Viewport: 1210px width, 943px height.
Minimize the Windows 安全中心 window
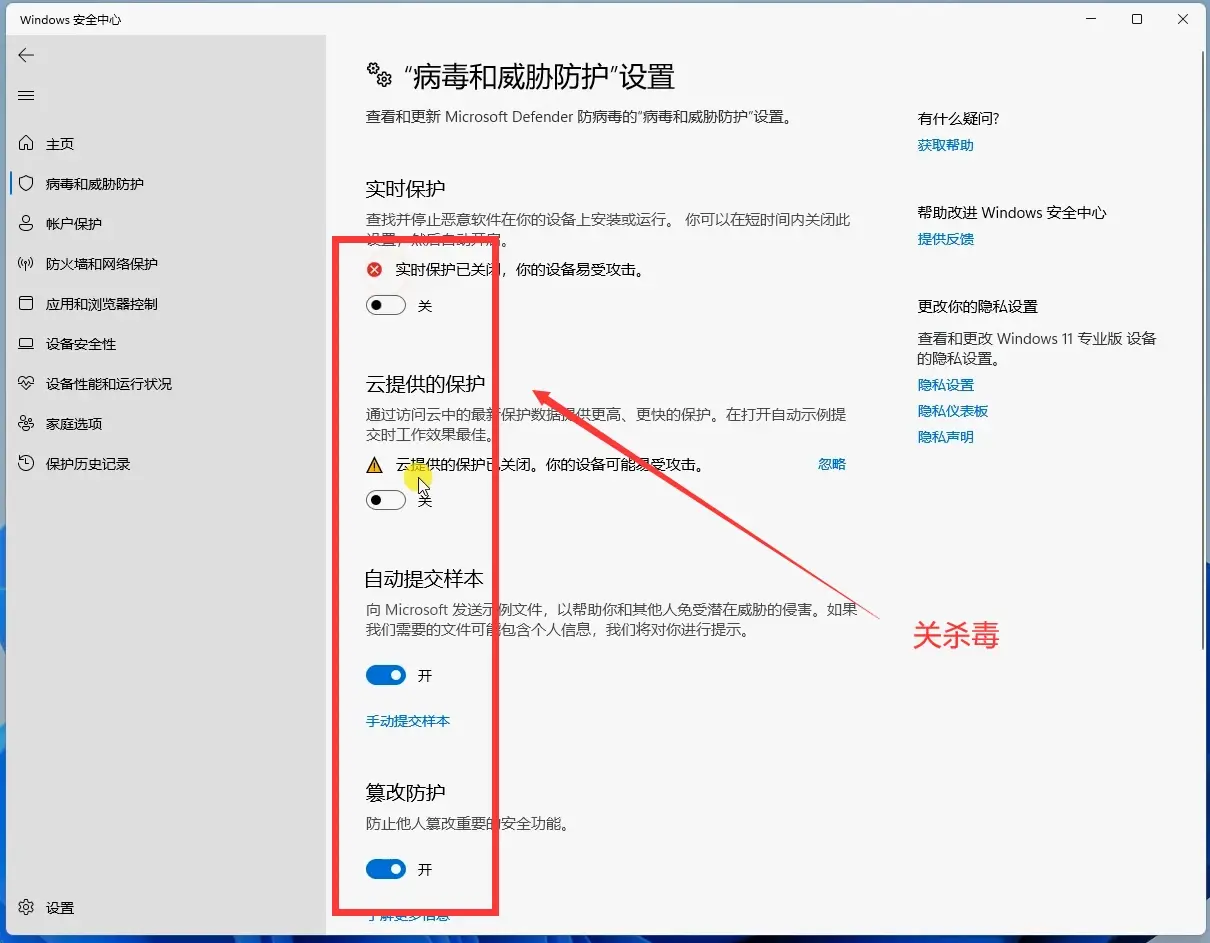point(1090,19)
